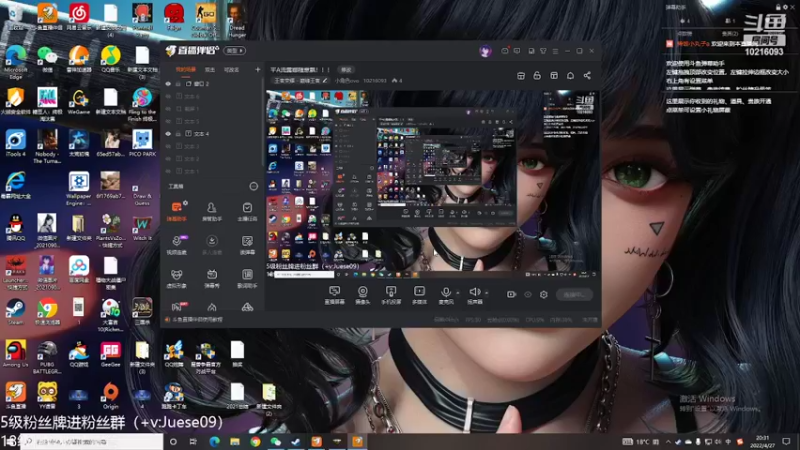Show the 文本 3 source with eye icon

[168, 146]
